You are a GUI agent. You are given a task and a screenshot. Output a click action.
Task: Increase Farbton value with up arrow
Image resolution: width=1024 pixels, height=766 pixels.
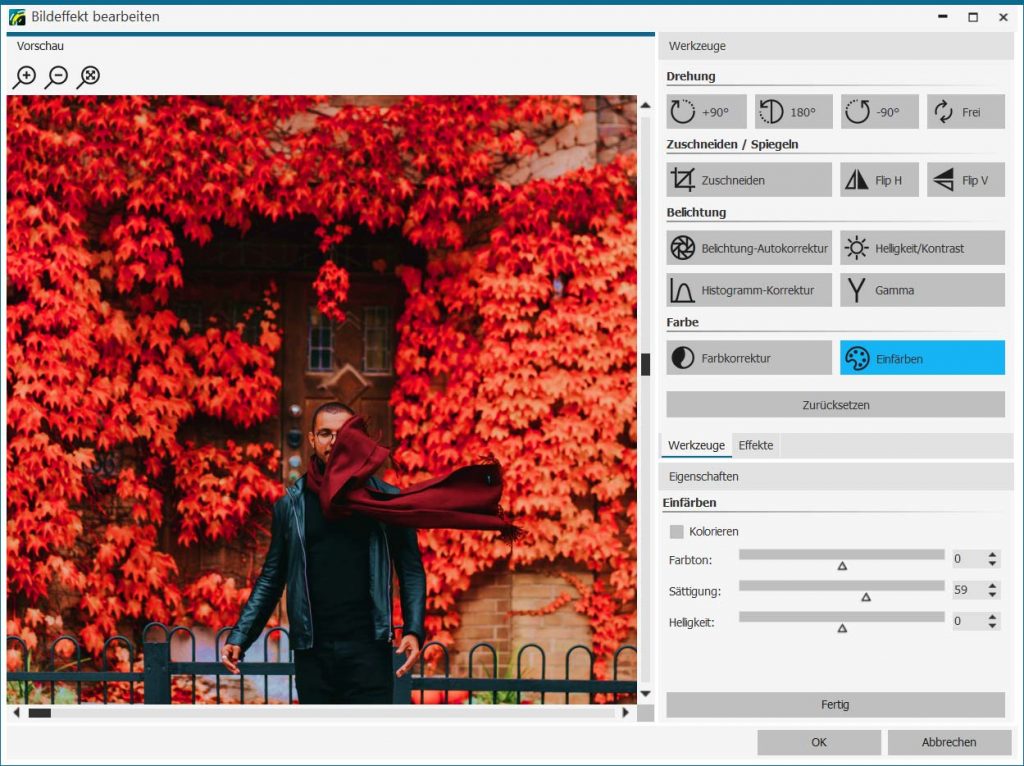pos(992,555)
